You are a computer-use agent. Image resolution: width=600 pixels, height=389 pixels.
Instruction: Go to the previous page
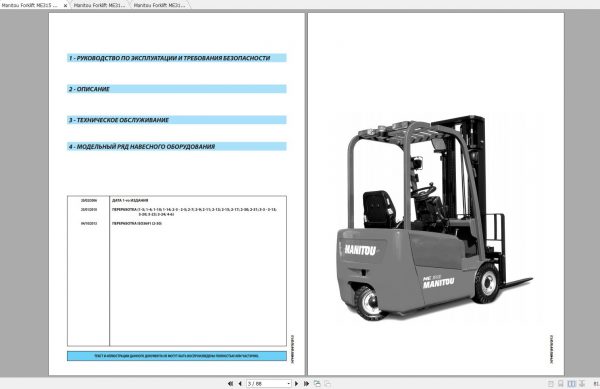coord(240,383)
